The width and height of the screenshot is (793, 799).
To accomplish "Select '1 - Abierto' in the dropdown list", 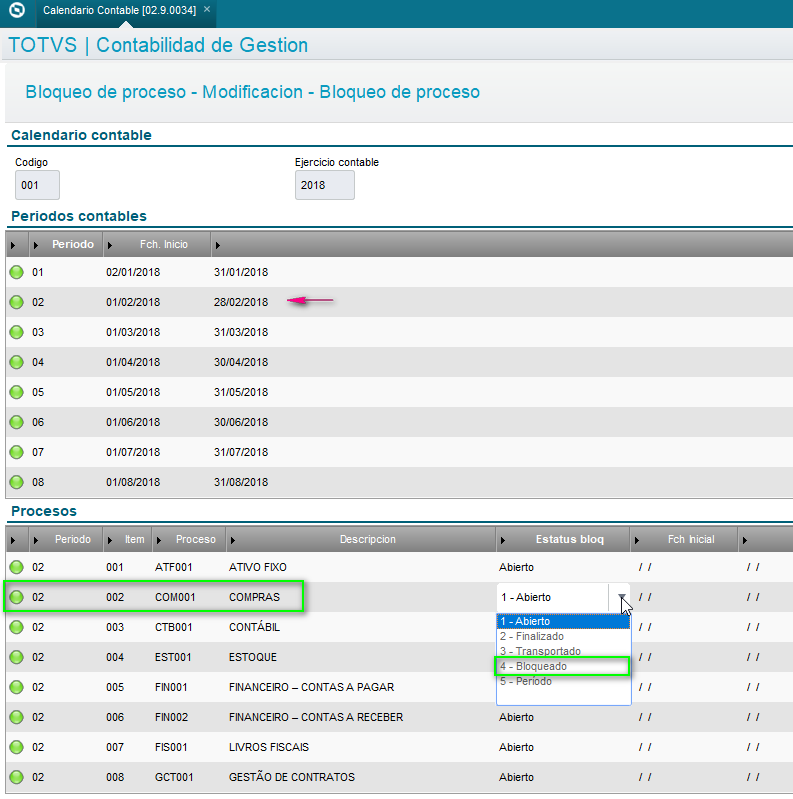I will [563, 621].
